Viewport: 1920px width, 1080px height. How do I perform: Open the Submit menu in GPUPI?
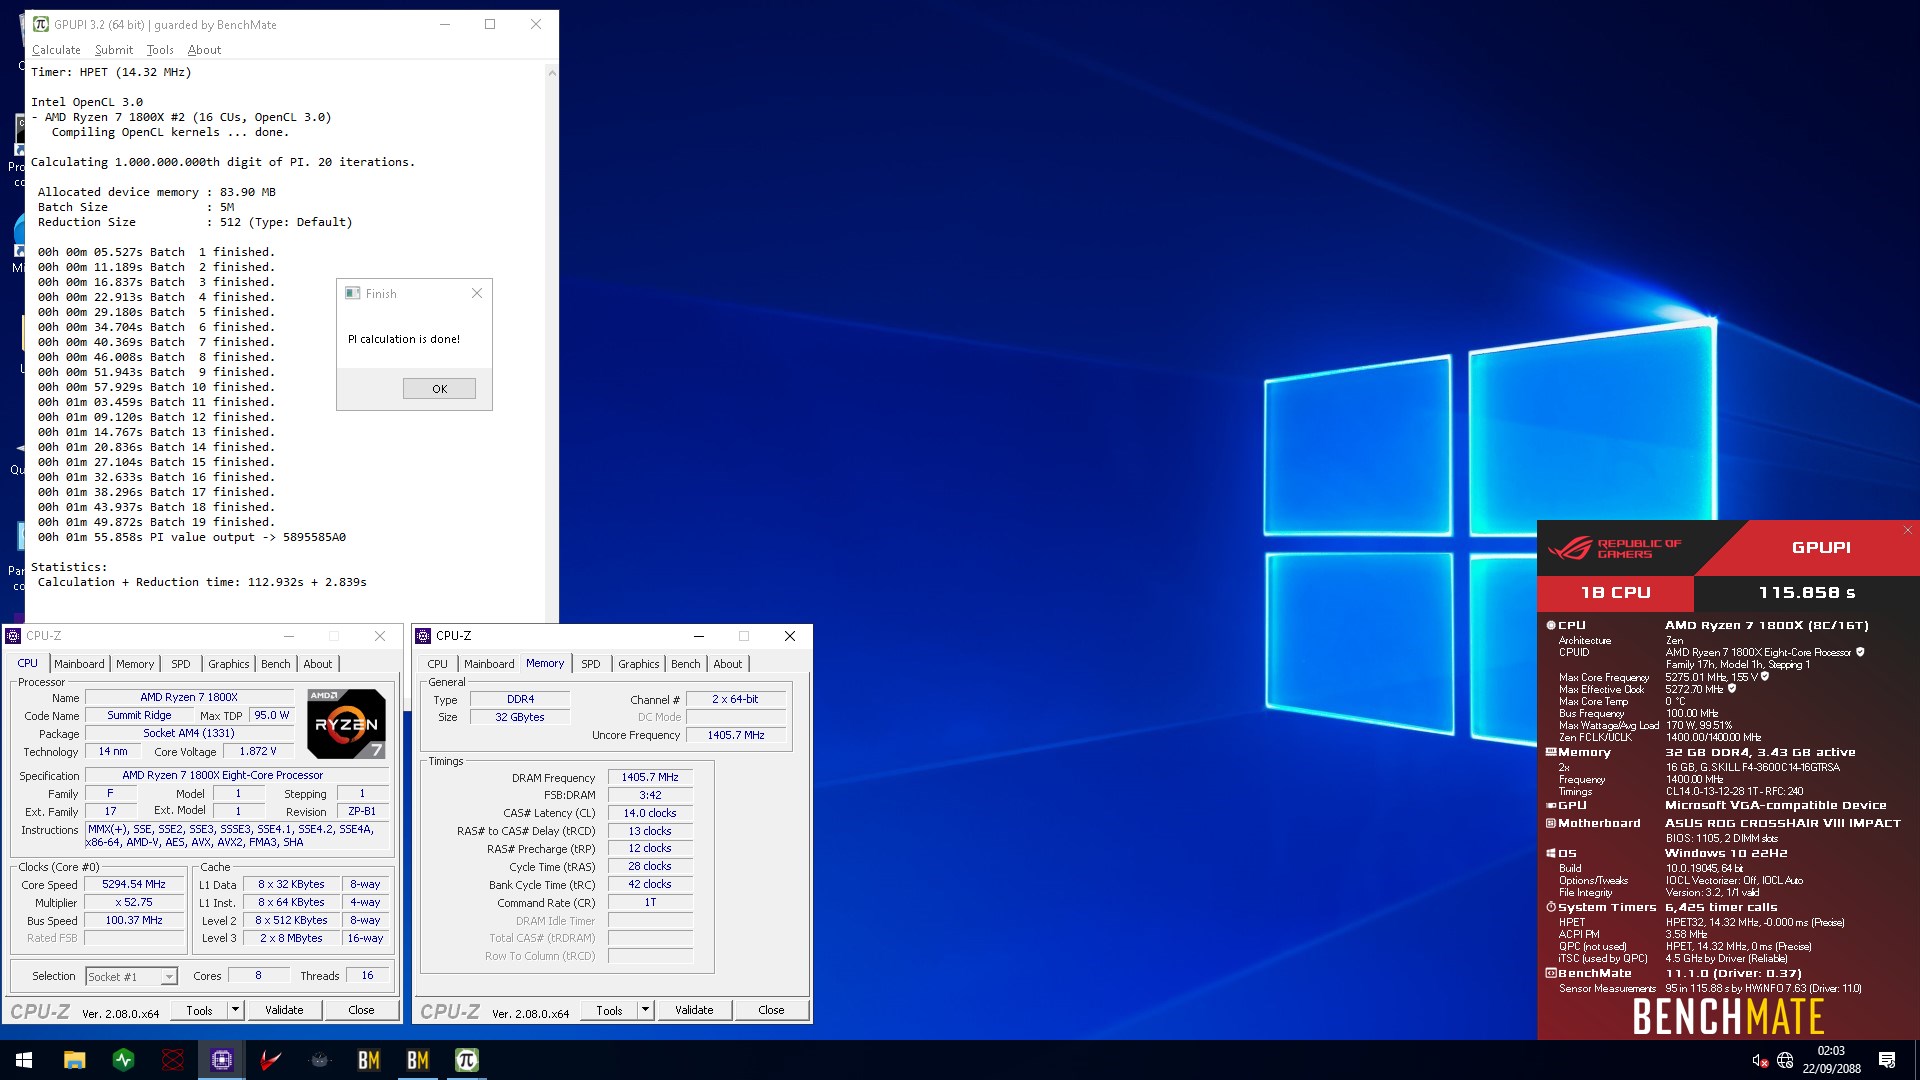(x=114, y=50)
